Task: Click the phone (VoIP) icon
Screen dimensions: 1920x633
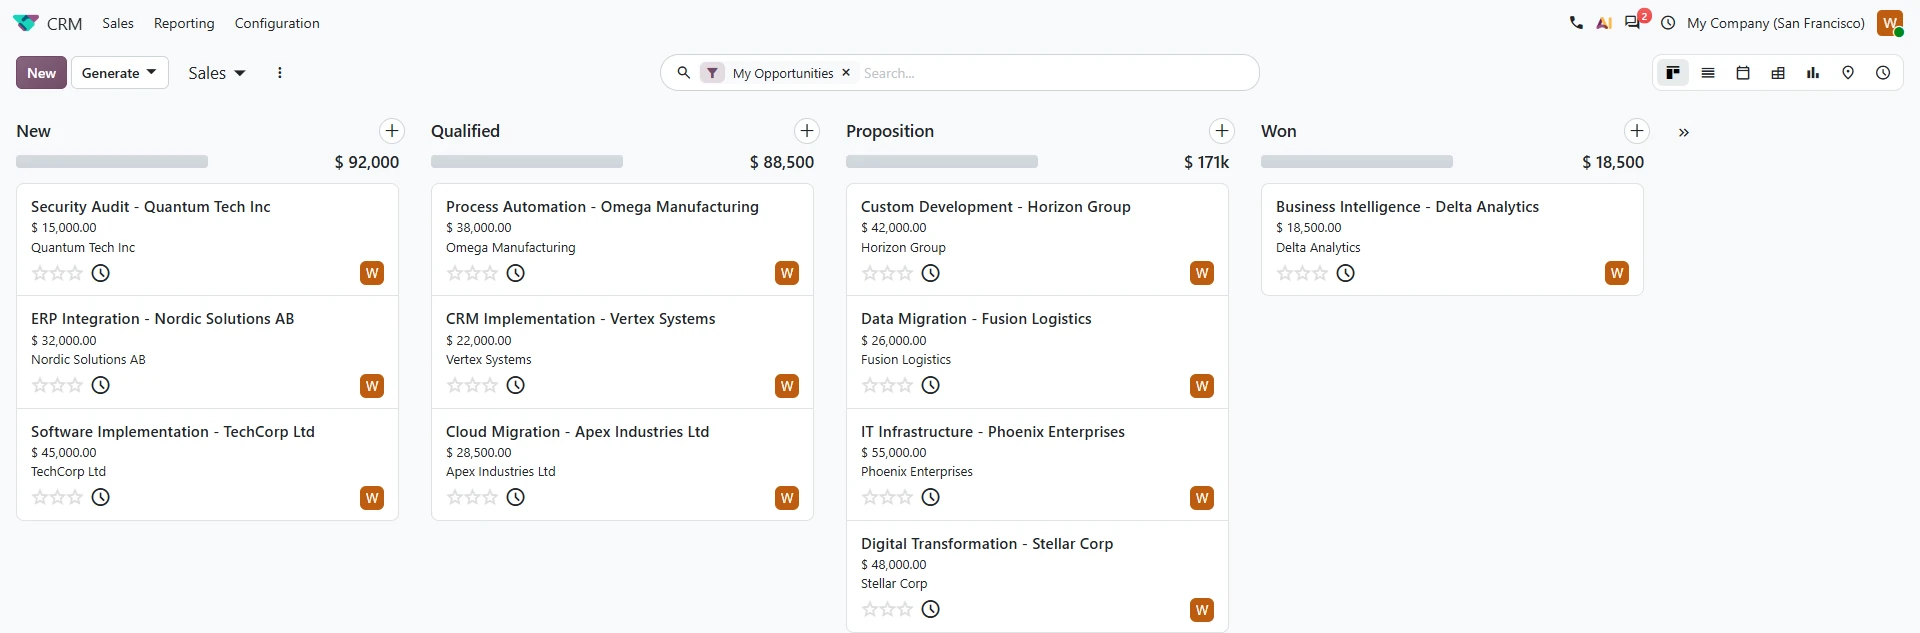Action: [x=1576, y=23]
